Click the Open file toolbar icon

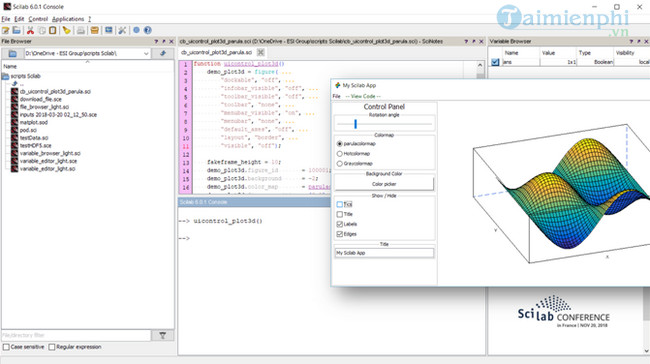[17, 30]
